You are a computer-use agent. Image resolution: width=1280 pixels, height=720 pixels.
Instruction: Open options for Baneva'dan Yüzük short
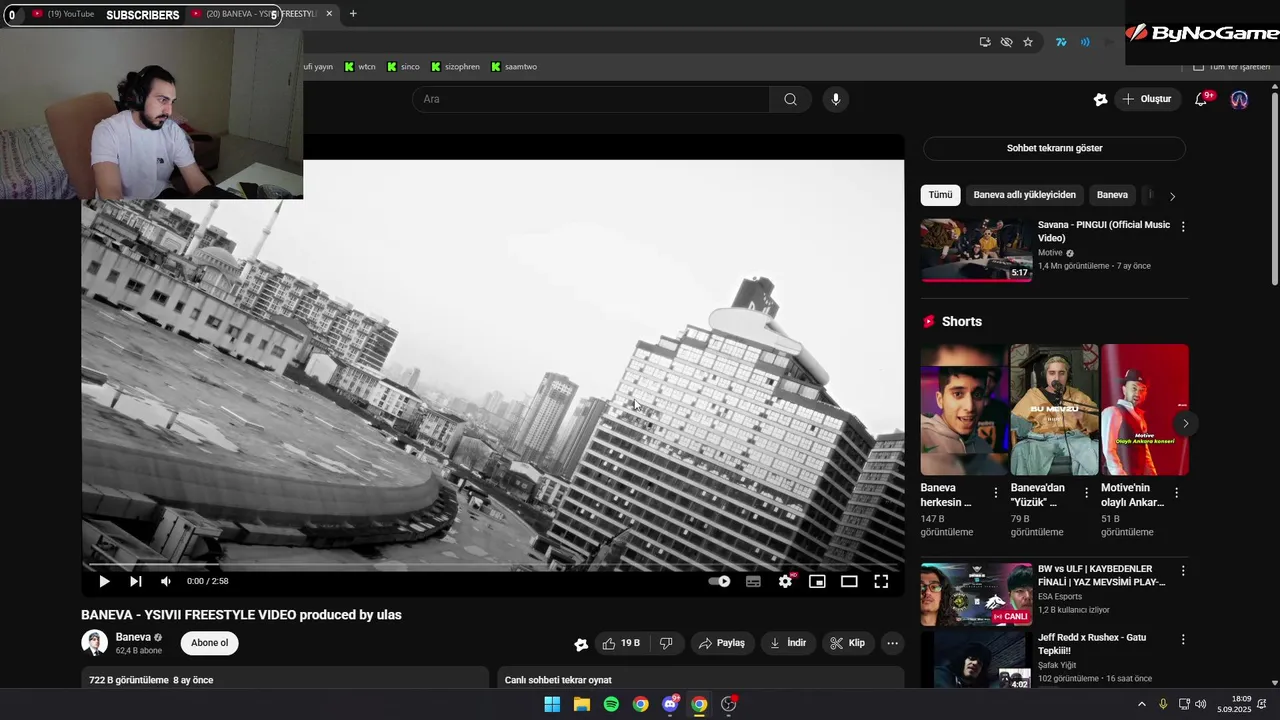pyautogui.click(x=1086, y=493)
